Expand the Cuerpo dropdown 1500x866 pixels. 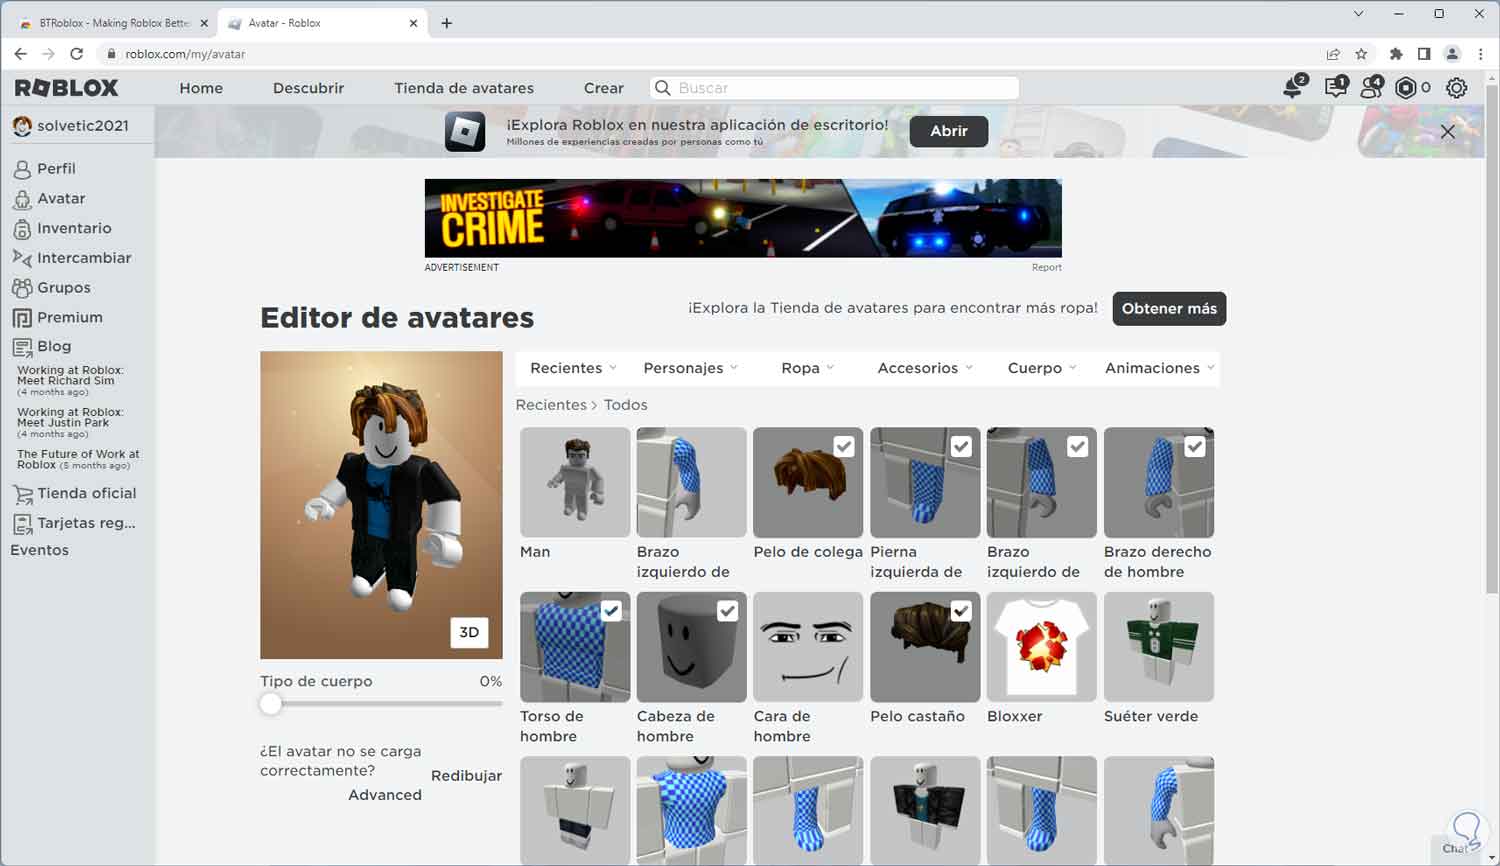[x=1042, y=368]
